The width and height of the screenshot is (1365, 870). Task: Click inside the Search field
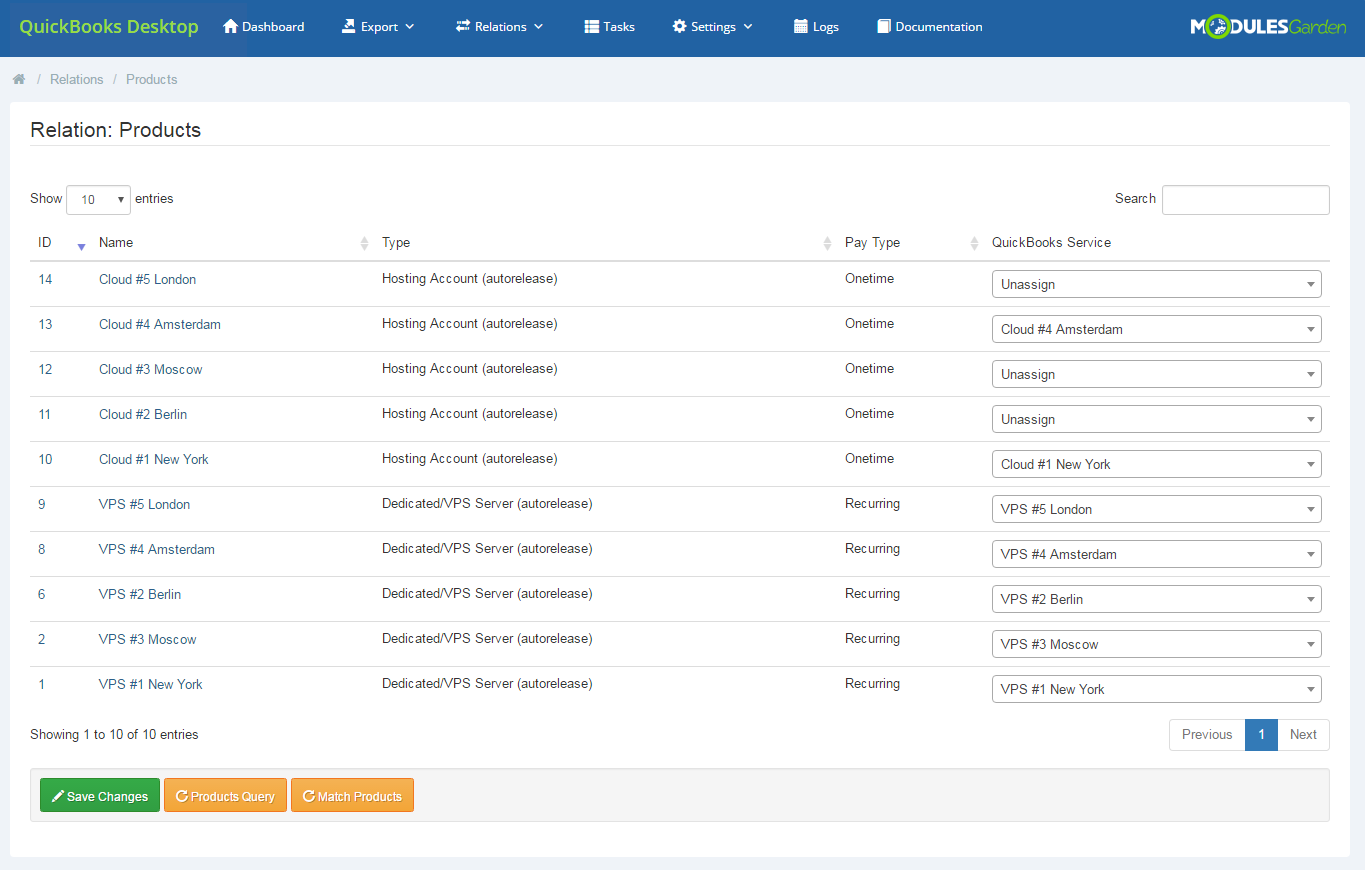[1244, 199]
